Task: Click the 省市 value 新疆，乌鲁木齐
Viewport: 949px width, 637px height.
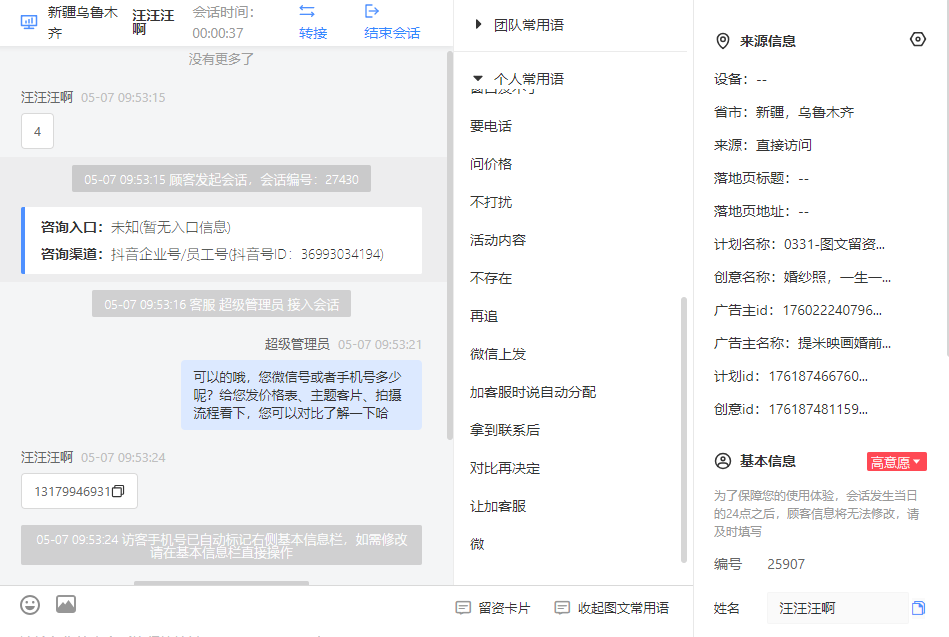Action: (805, 113)
